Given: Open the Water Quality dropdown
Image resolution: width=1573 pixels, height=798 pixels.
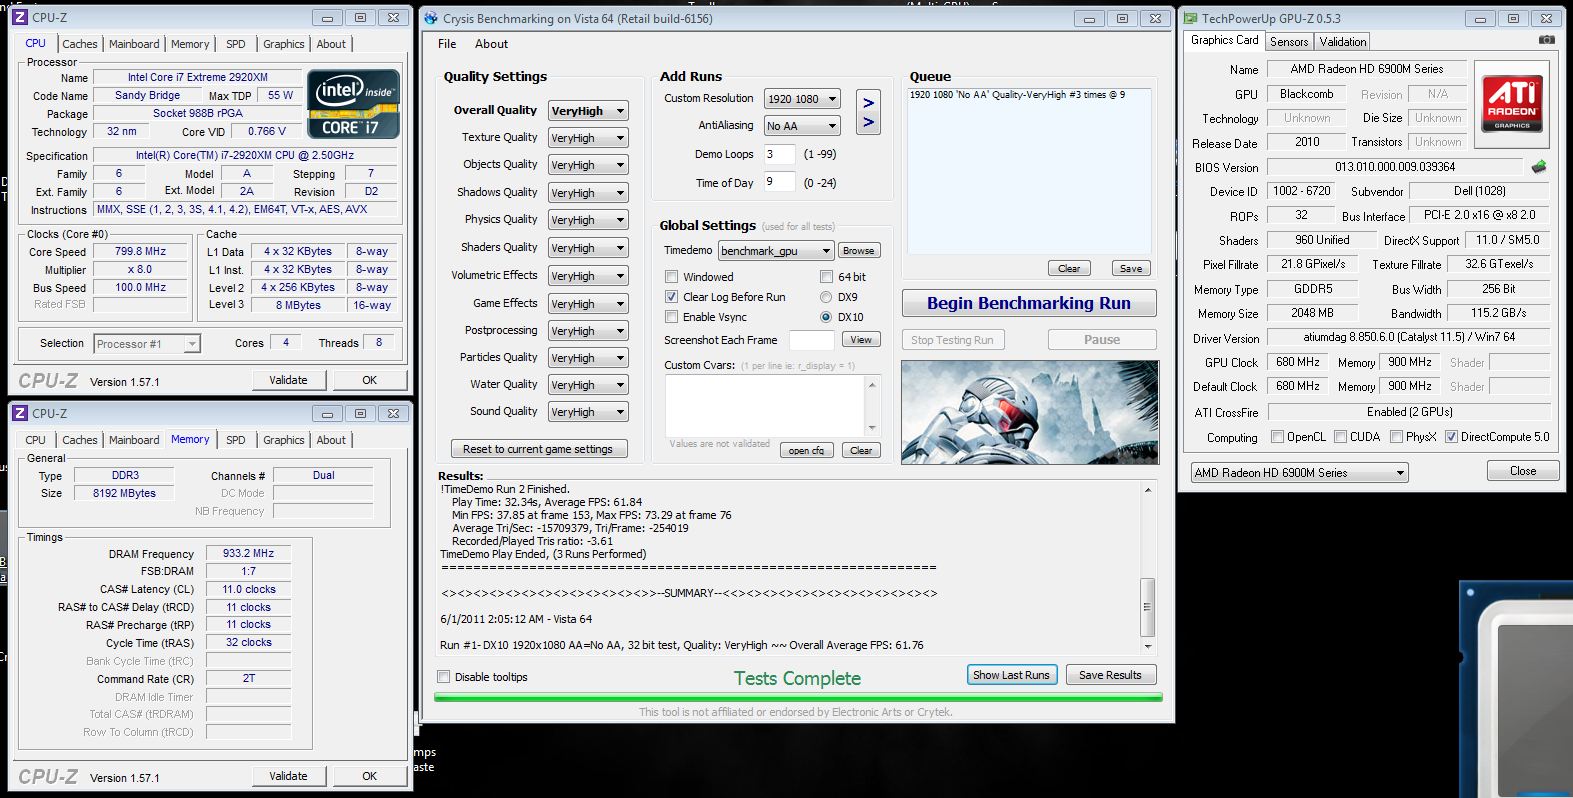Looking at the screenshot, I should 588,385.
